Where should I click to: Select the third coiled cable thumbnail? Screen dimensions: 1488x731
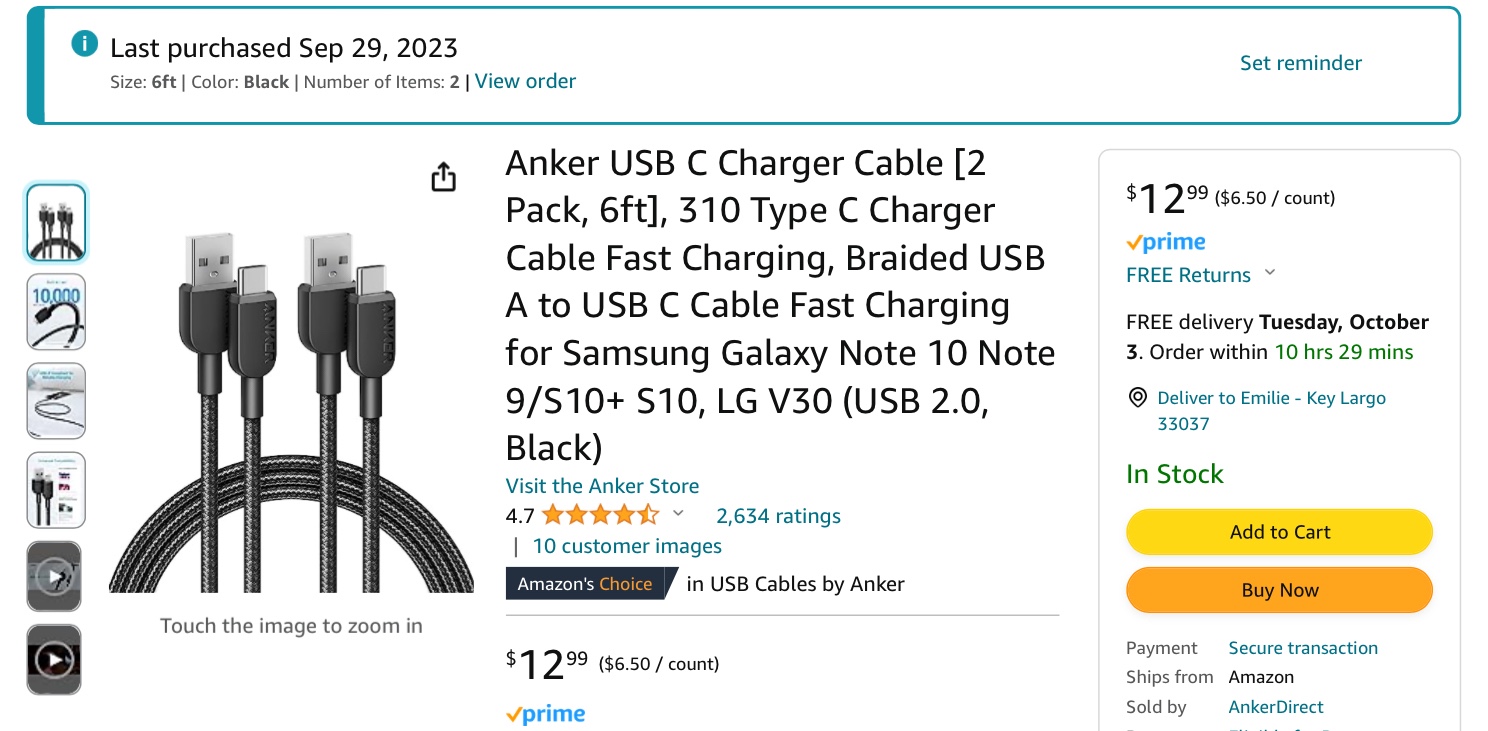point(56,400)
